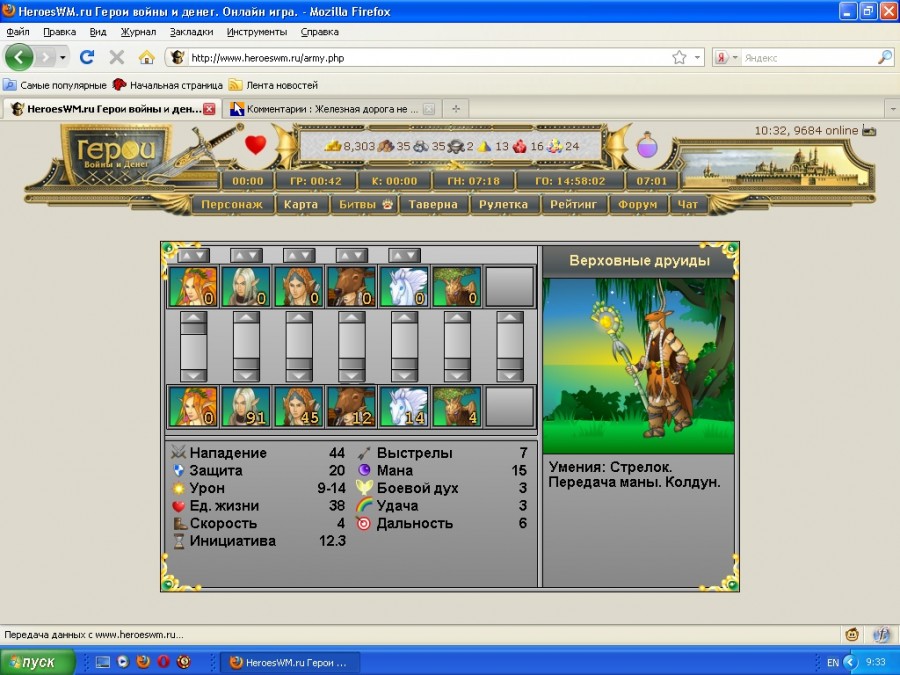Open the back/forward history dropdown arrow
900x675 pixels.
(63, 57)
